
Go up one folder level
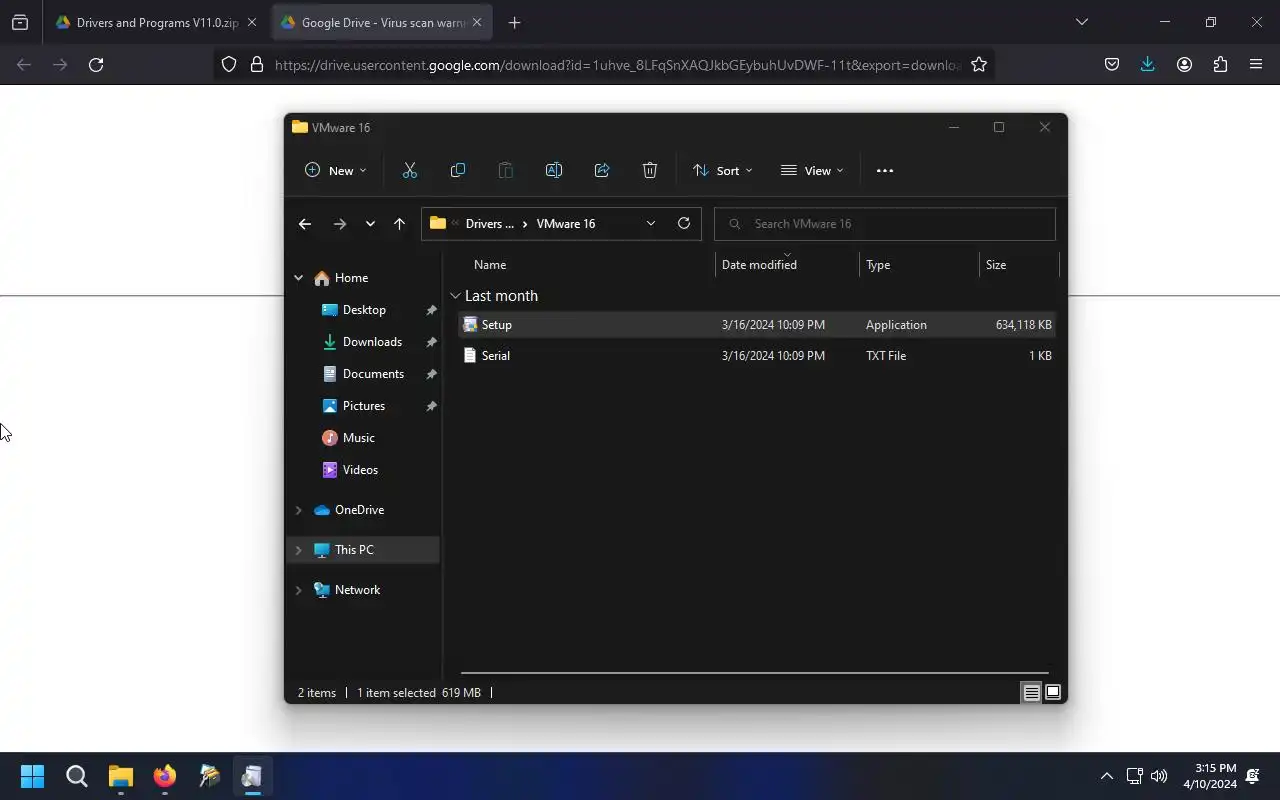click(399, 224)
